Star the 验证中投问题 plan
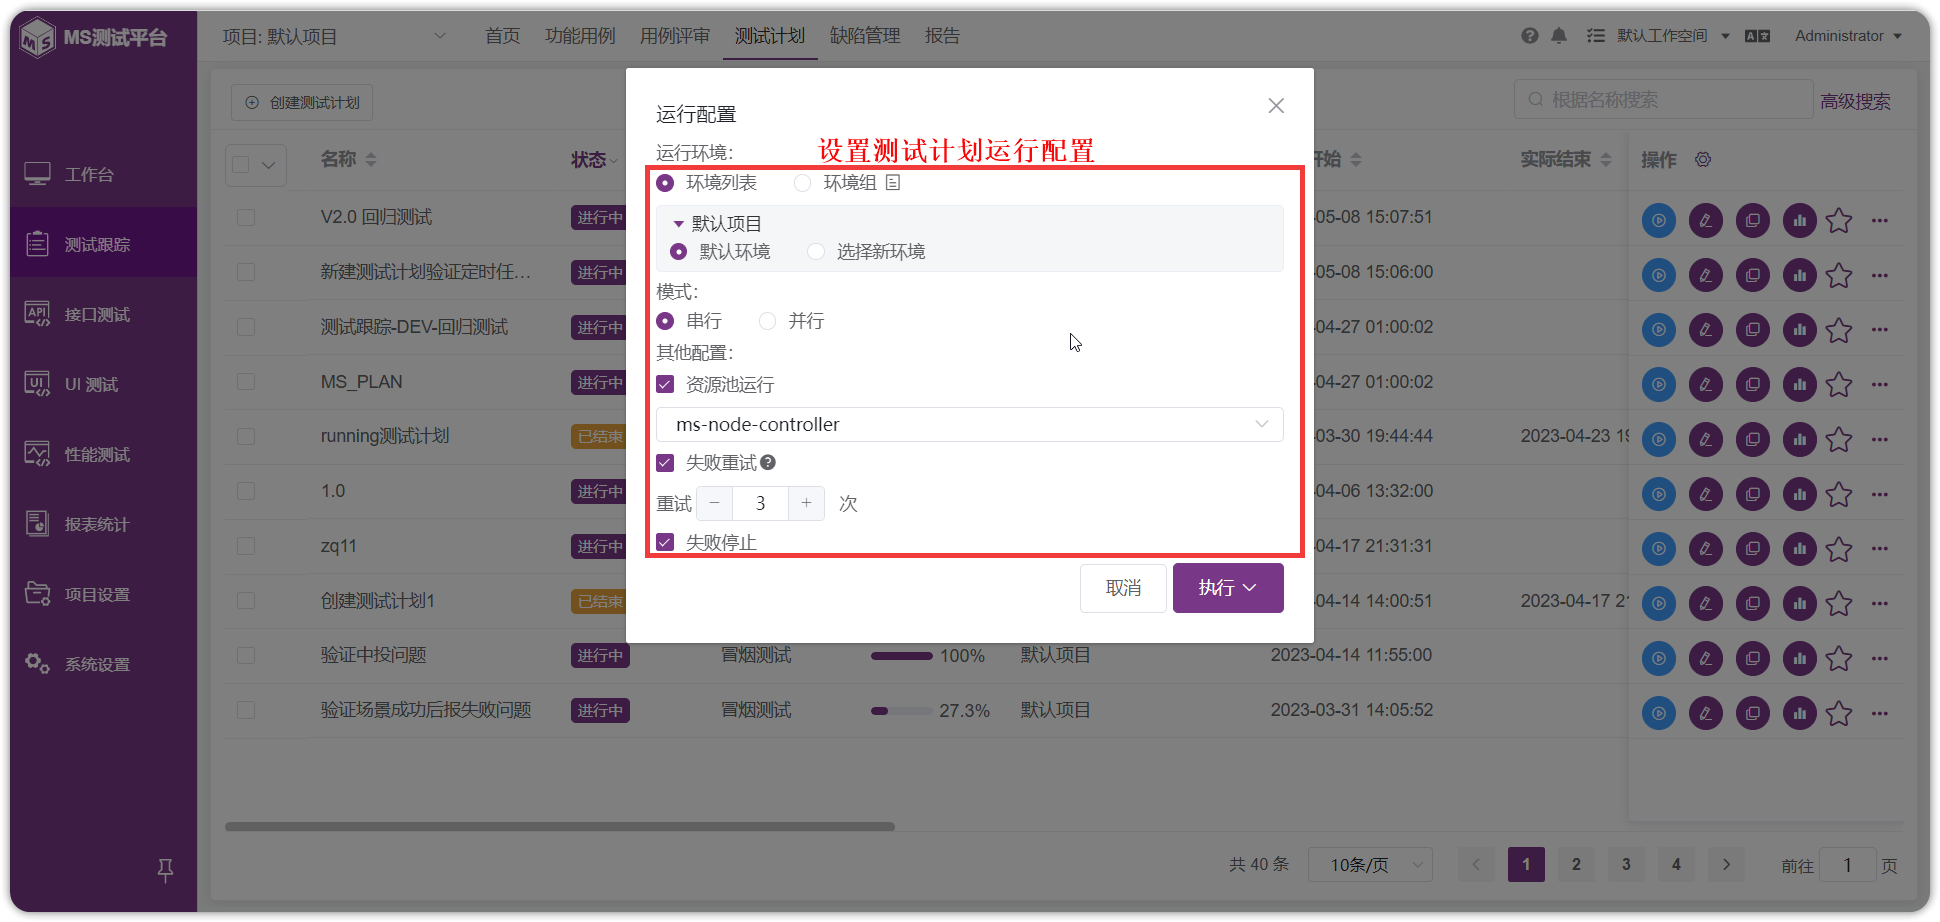The image size is (1940, 922). [x=1839, y=658]
